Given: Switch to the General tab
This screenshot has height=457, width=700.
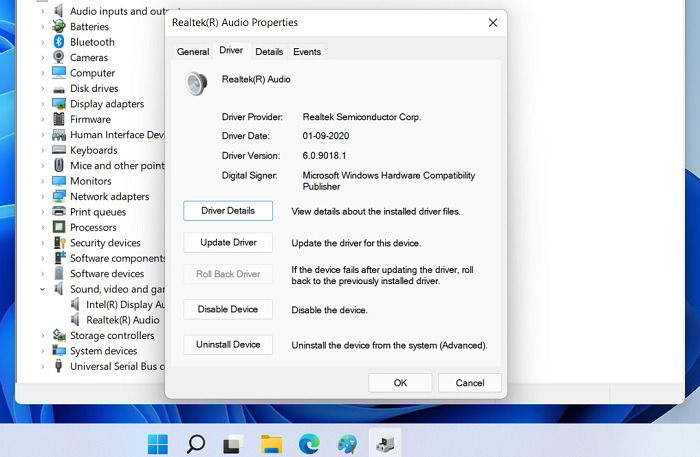Looking at the screenshot, I should 193,52.
